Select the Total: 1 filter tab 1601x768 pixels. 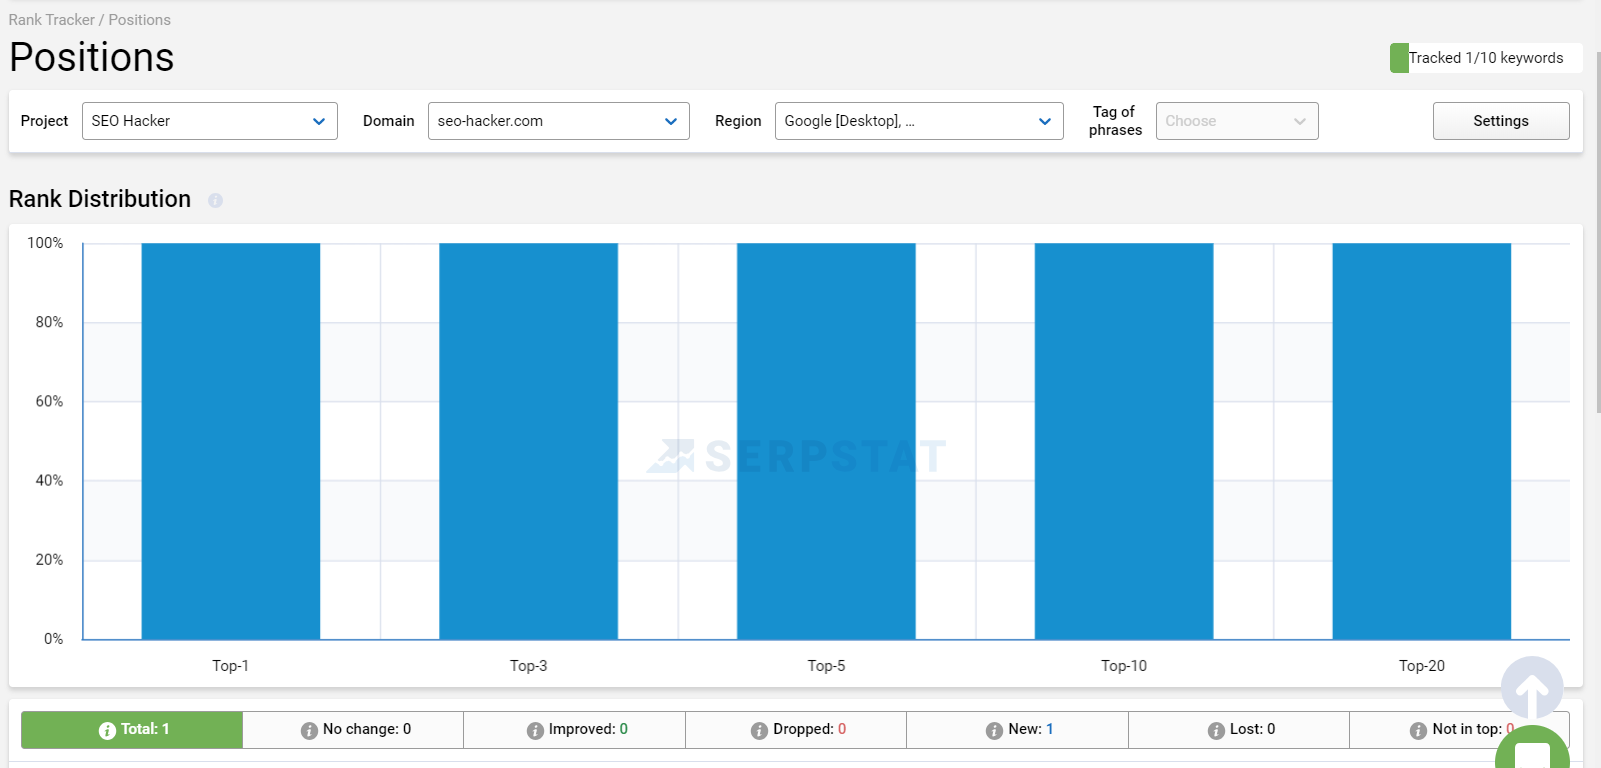[x=132, y=730]
